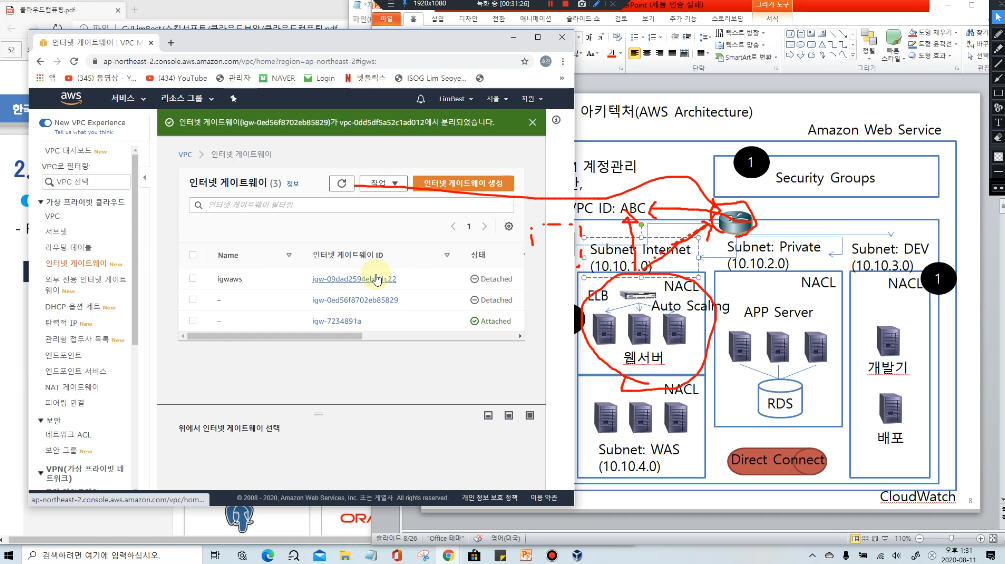Image resolution: width=1005 pixels, height=564 pixels.
Task: Open Task View on the taskbar
Action: 215,555
